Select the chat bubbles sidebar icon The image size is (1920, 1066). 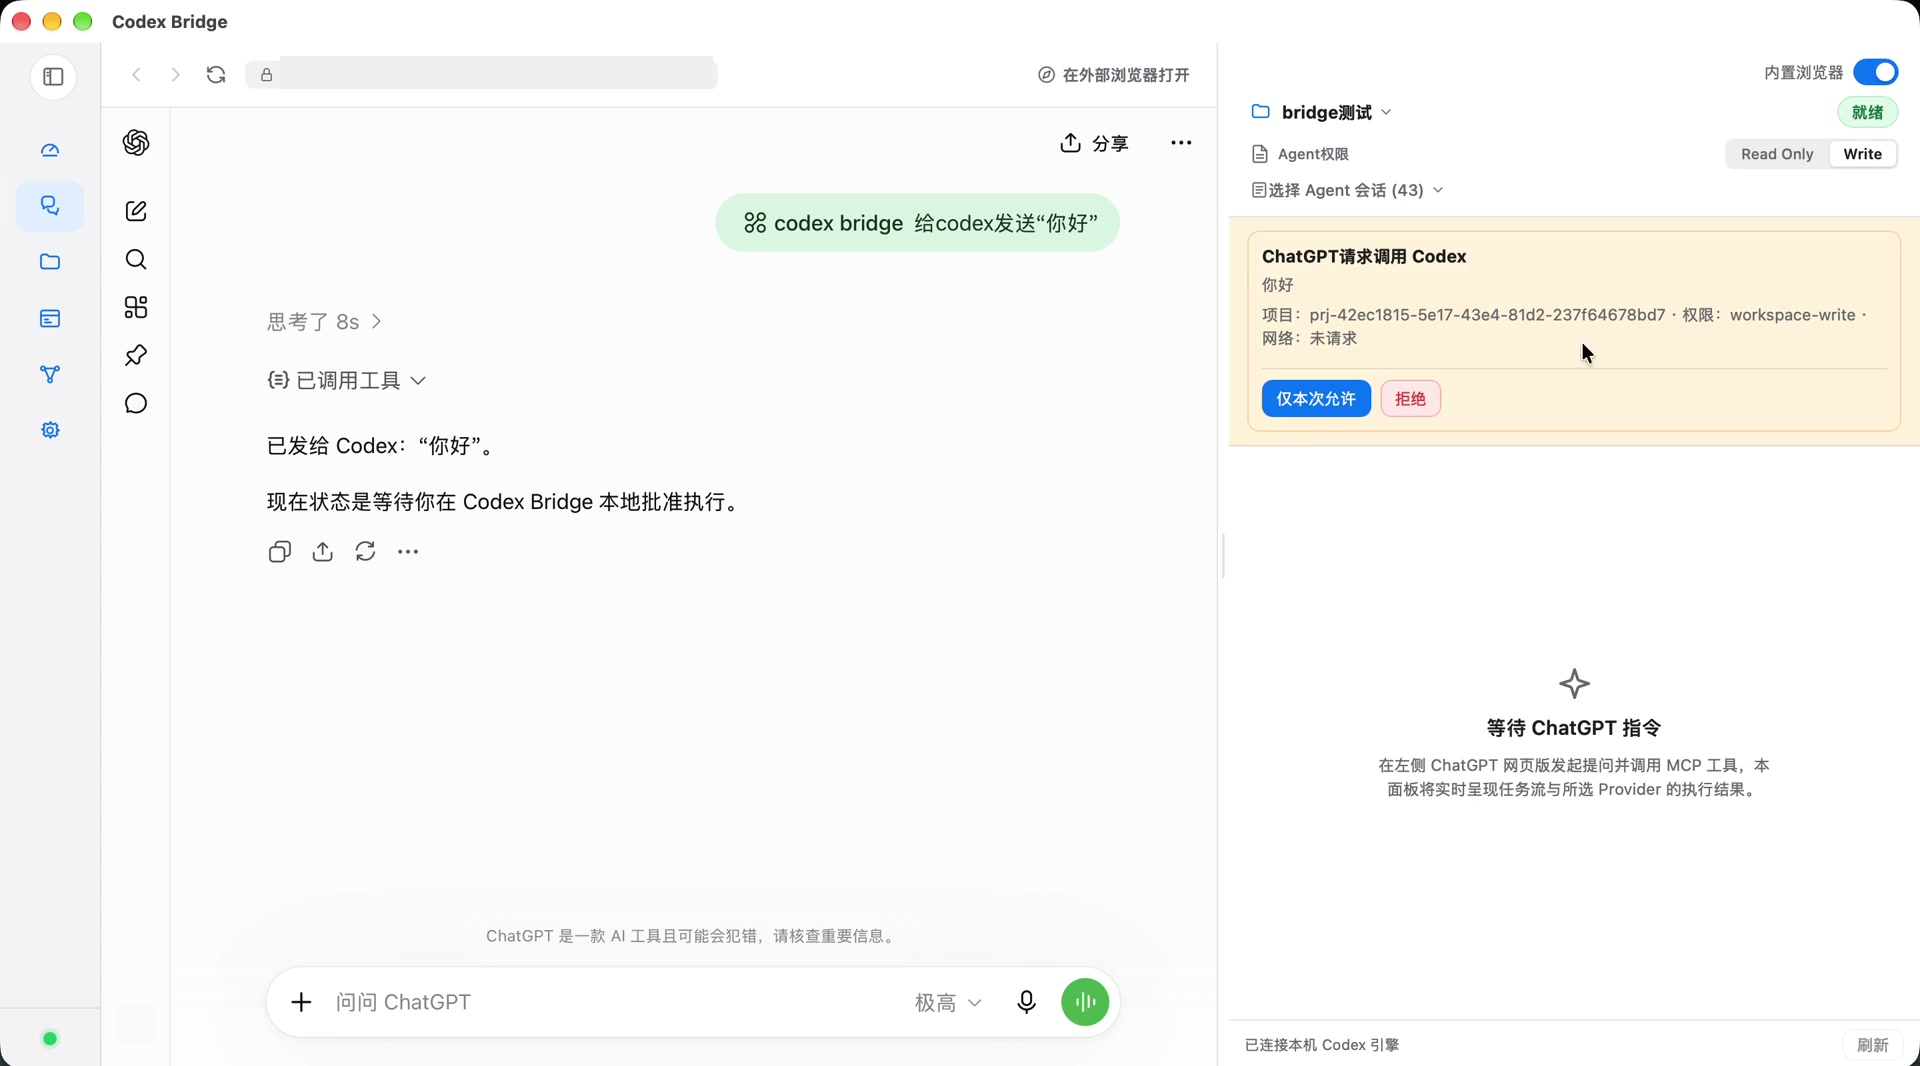pos(50,206)
